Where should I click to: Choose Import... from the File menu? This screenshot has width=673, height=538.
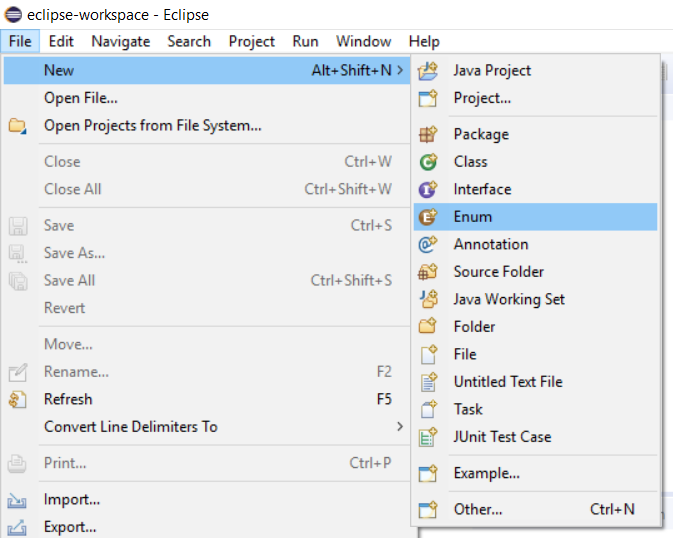[x=207, y=499]
